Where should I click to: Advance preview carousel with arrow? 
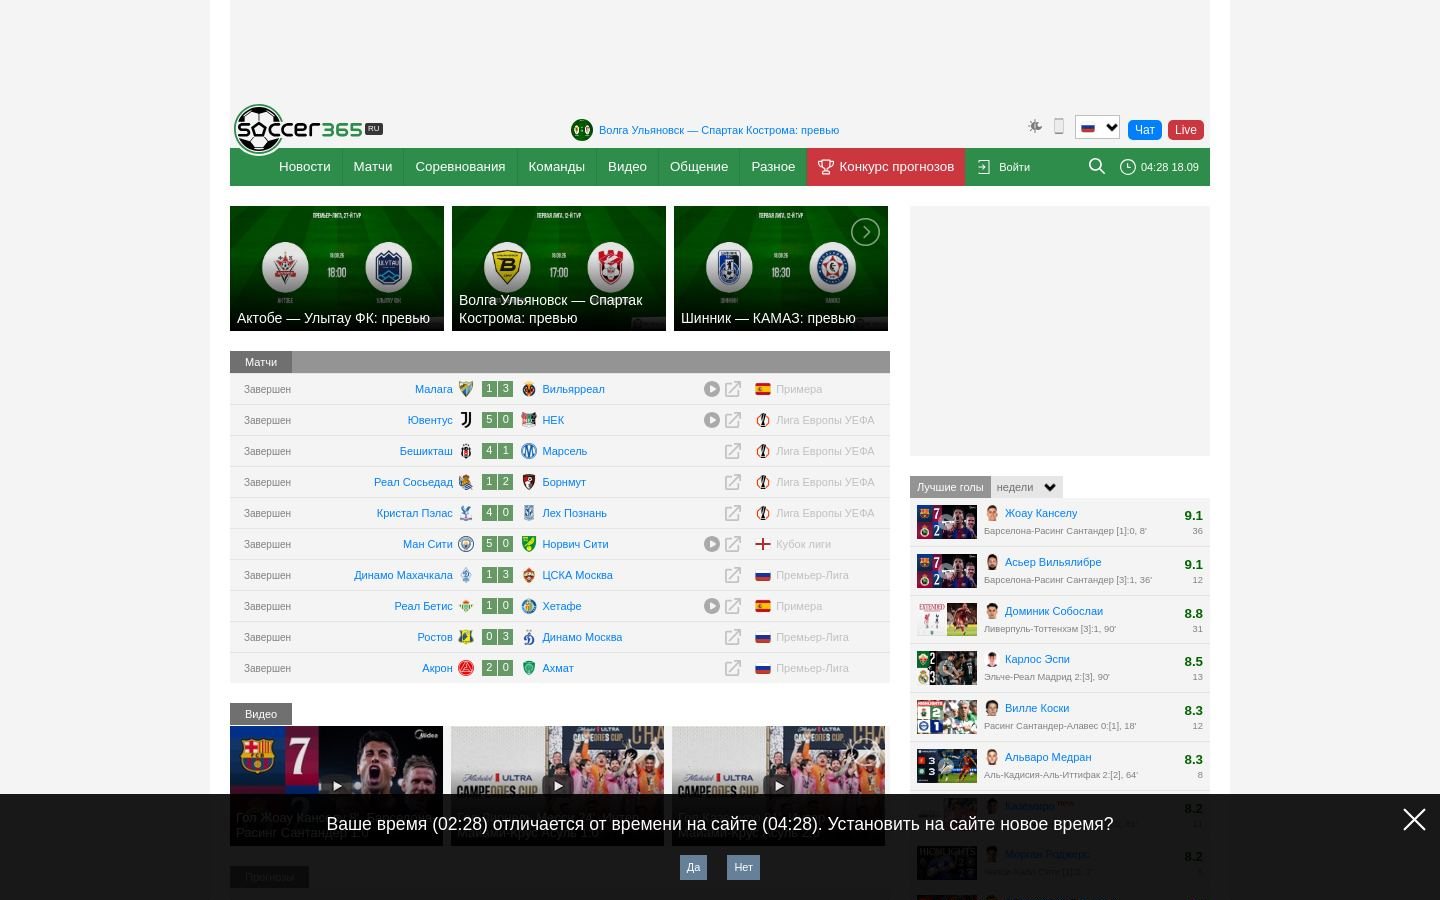pos(865,232)
